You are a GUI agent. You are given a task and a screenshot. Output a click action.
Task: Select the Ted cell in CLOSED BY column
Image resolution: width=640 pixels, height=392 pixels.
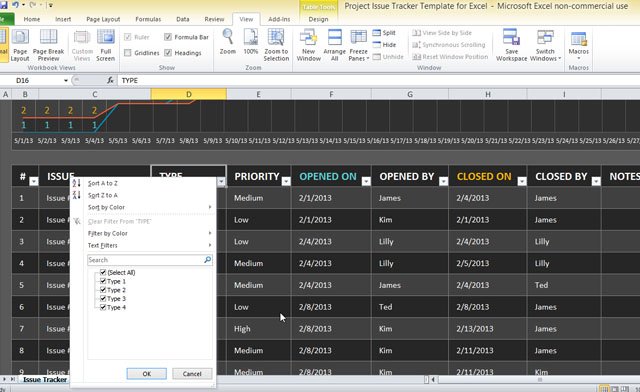564,285
